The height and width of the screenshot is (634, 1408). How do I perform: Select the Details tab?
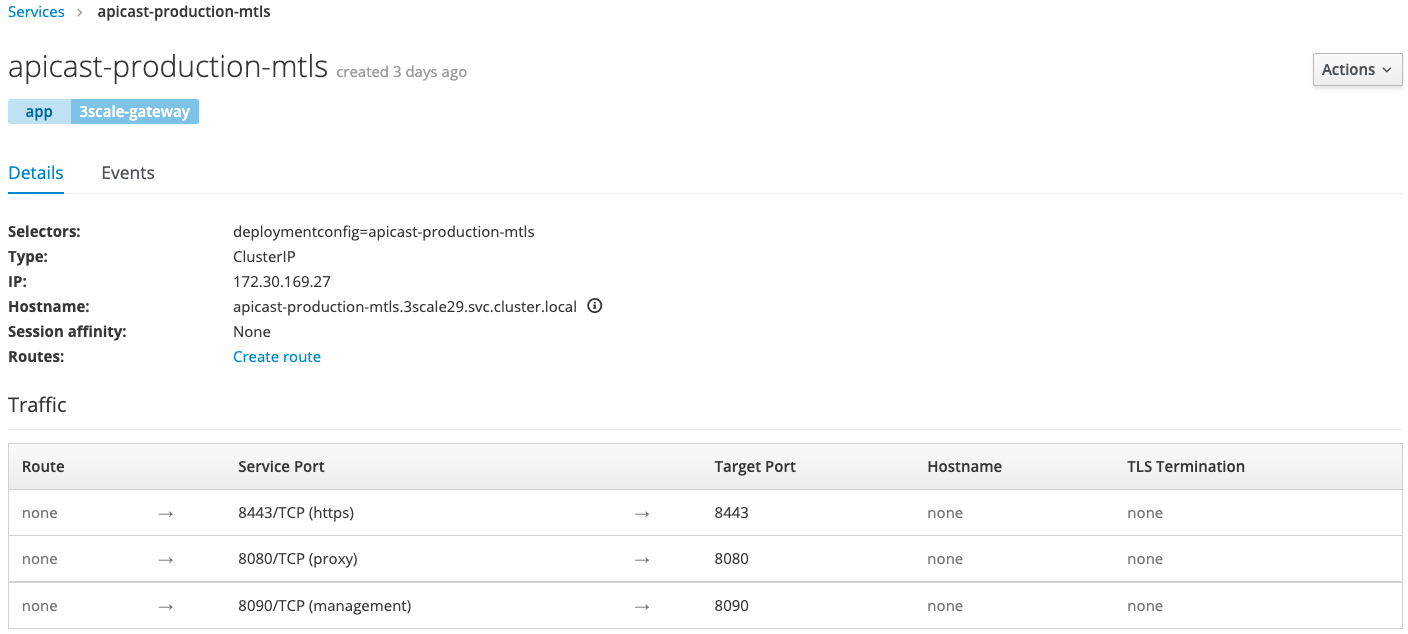click(36, 173)
